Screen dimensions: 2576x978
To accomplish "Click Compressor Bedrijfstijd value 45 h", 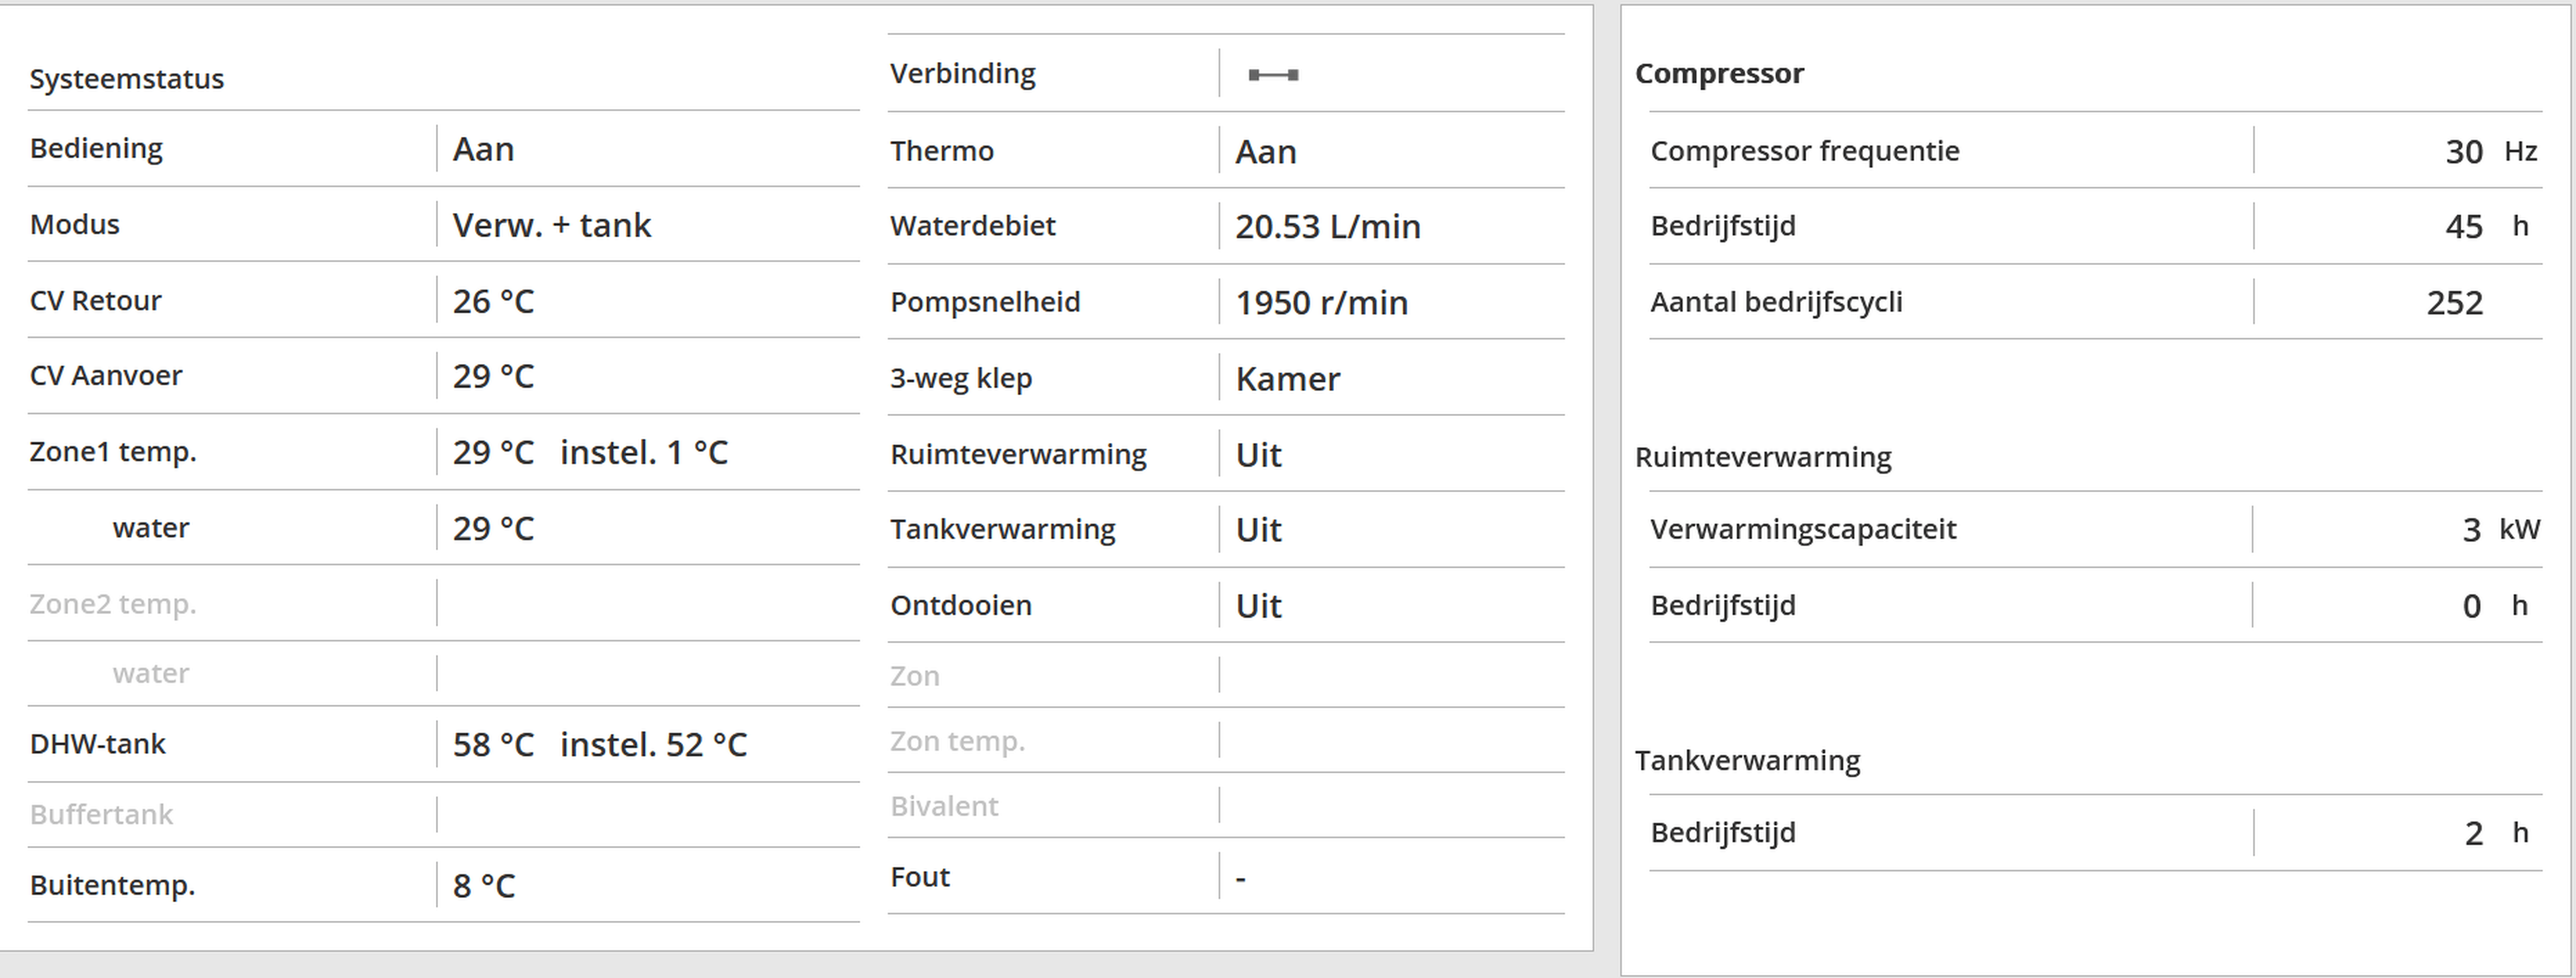I will point(2487,226).
